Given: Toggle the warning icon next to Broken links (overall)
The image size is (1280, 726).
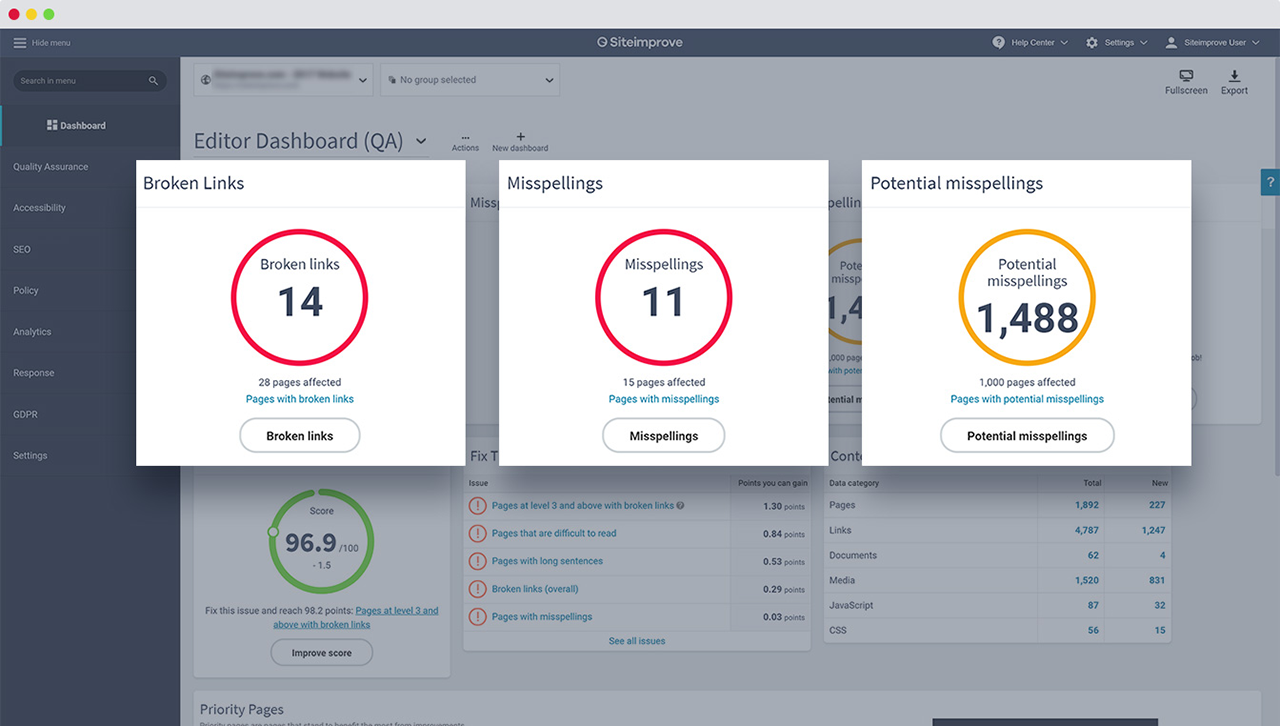Looking at the screenshot, I should pos(477,589).
